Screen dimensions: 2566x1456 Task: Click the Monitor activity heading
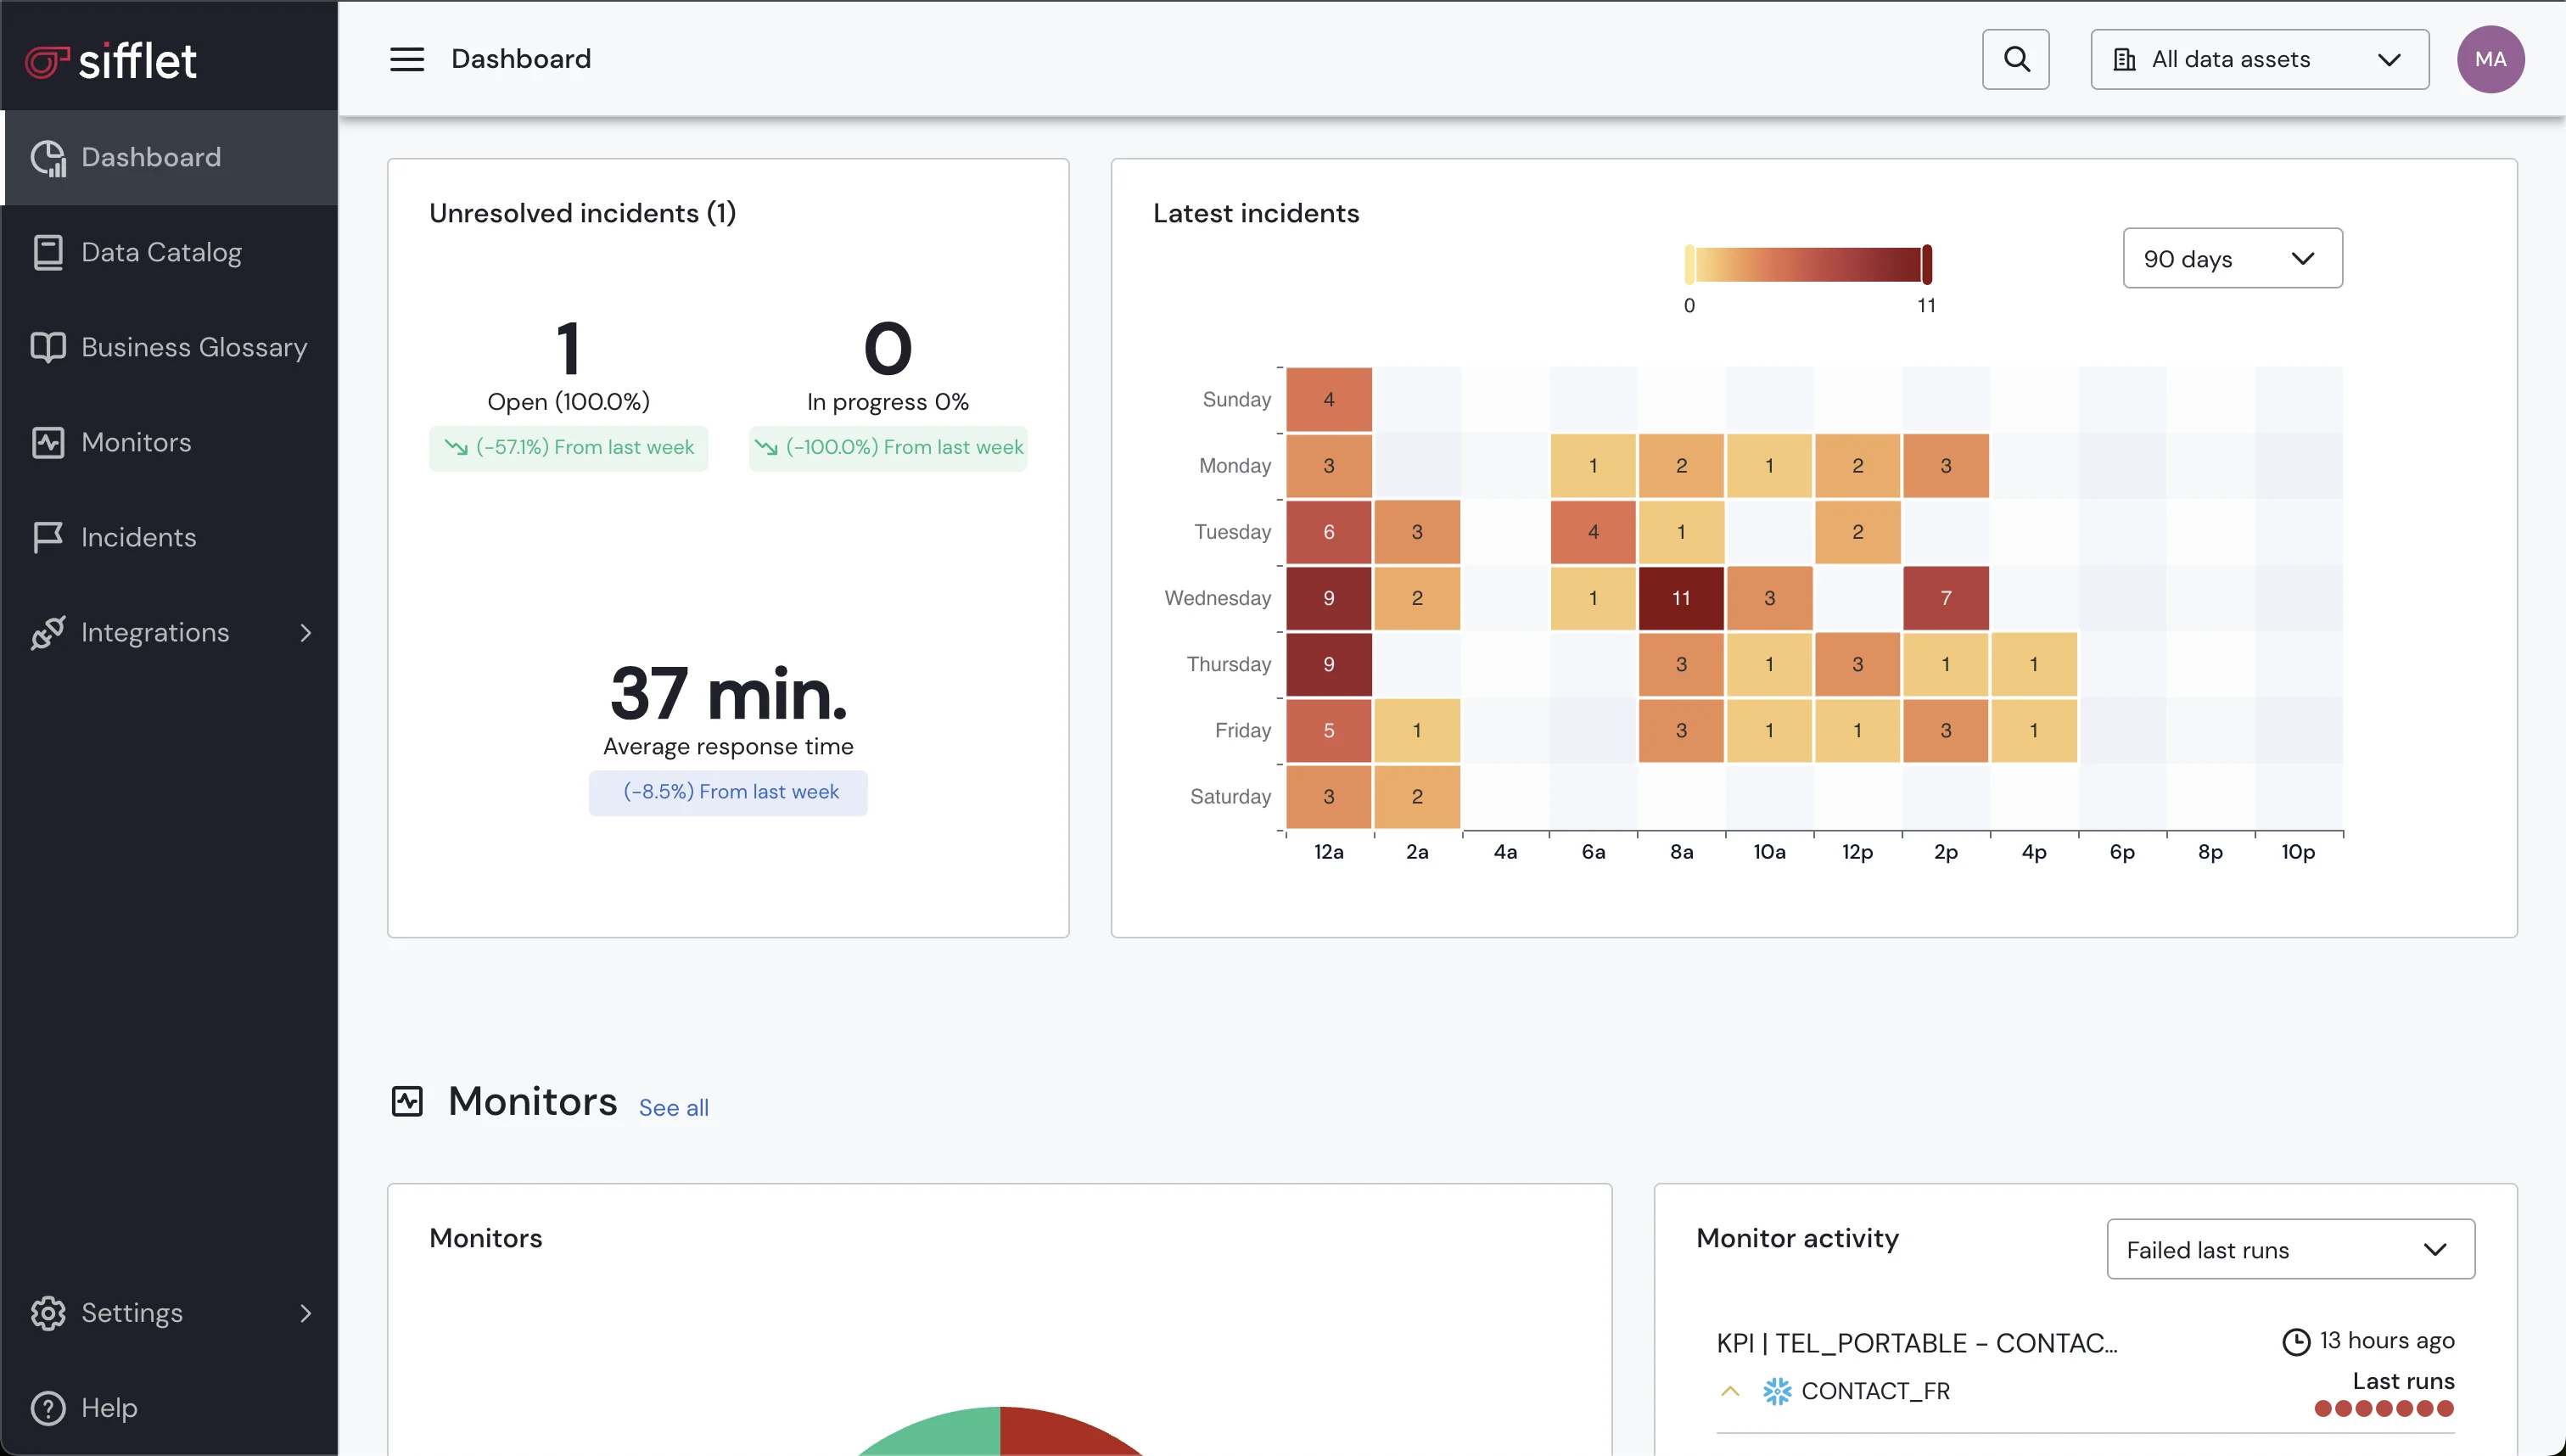[1797, 1238]
